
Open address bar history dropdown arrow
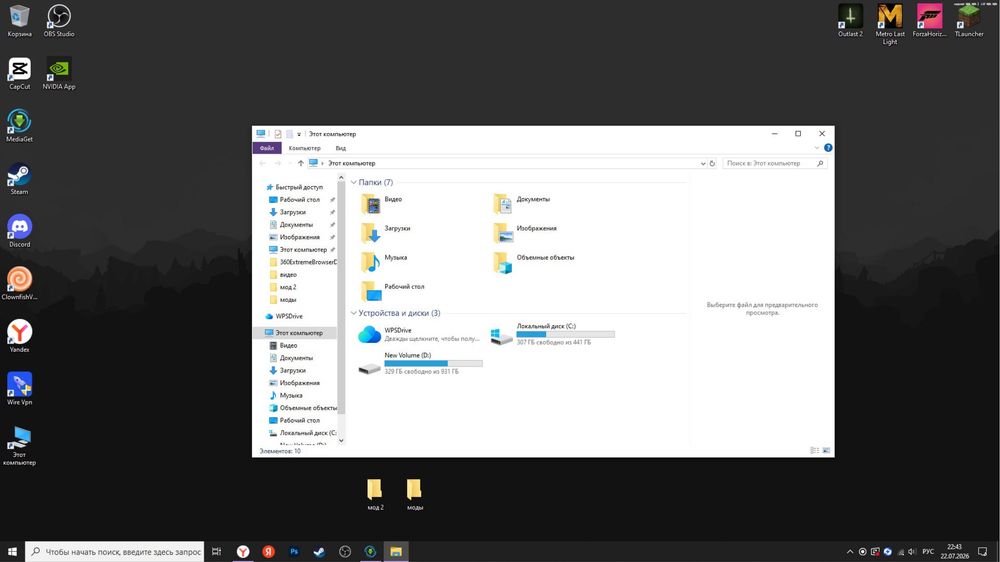coord(703,163)
